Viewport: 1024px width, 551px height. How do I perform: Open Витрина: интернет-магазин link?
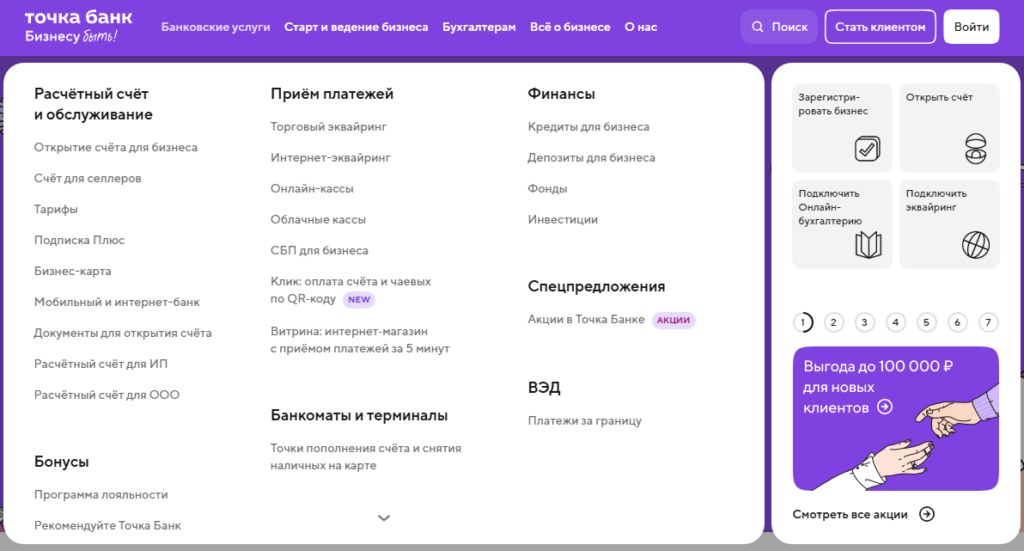pos(360,340)
